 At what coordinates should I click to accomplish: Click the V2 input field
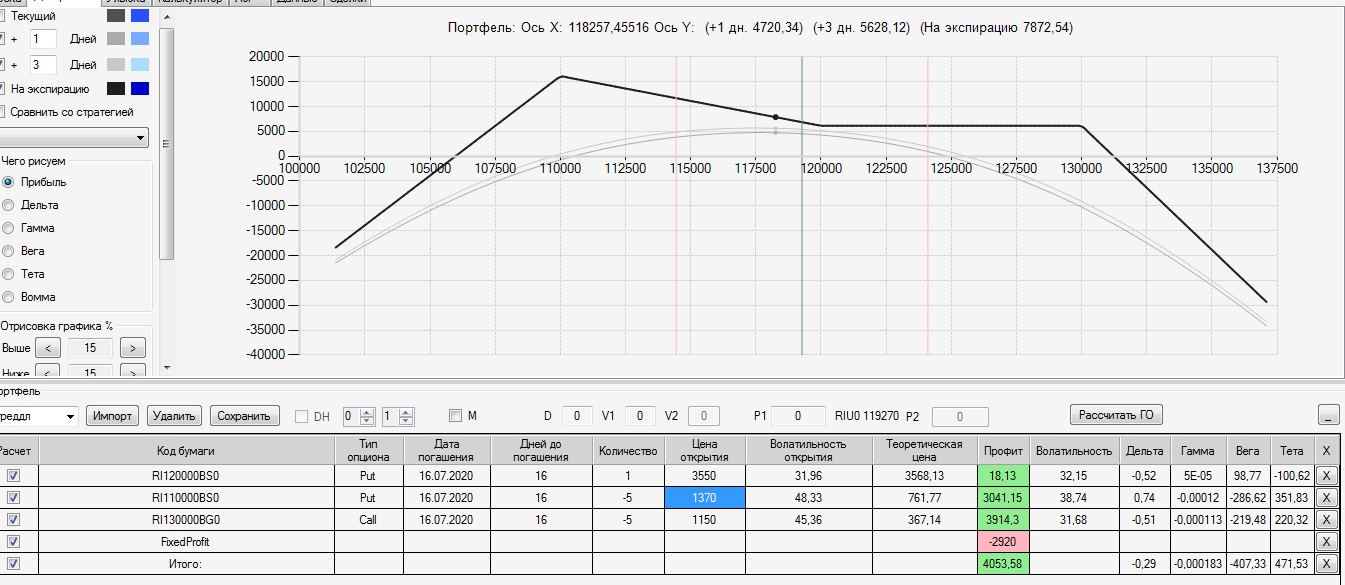[x=703, y=416]
